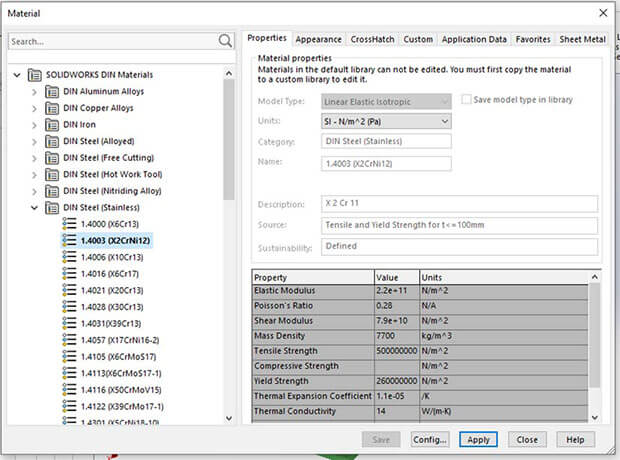Switch to the Appearance tab
Screen dimensions: 620x460
pyautogui.click(x=318, y=40)
